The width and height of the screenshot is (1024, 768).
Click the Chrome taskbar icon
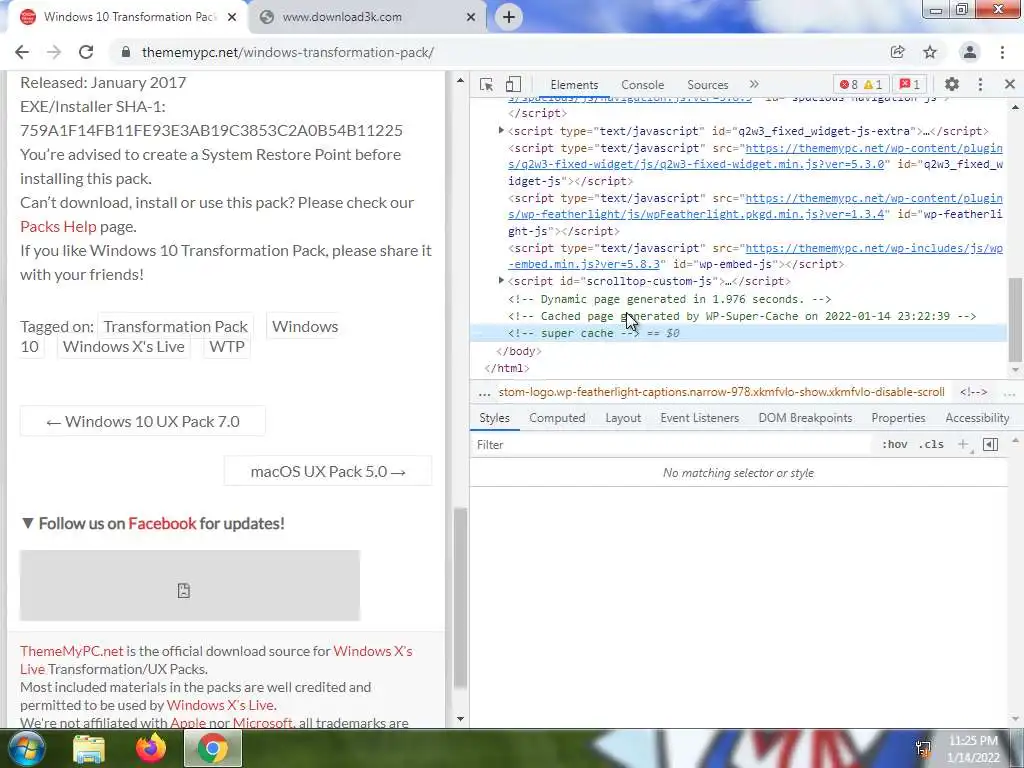coord(213,748)
